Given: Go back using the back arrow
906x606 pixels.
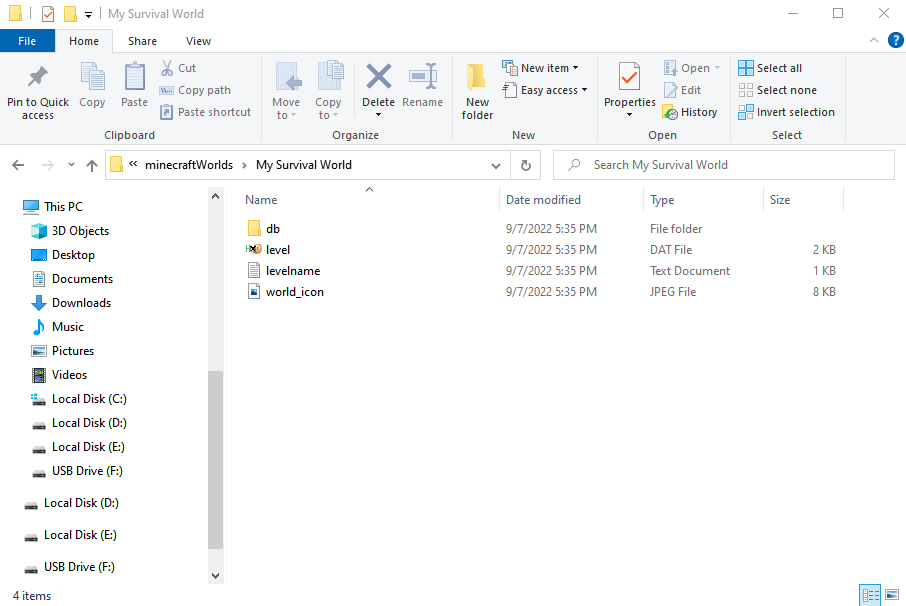Looking at the screenshot, I should (x=18, y=165).
